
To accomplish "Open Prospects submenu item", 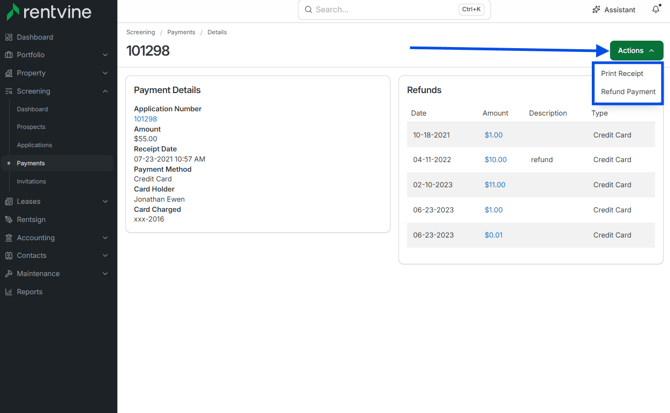I will coord(31,127).
